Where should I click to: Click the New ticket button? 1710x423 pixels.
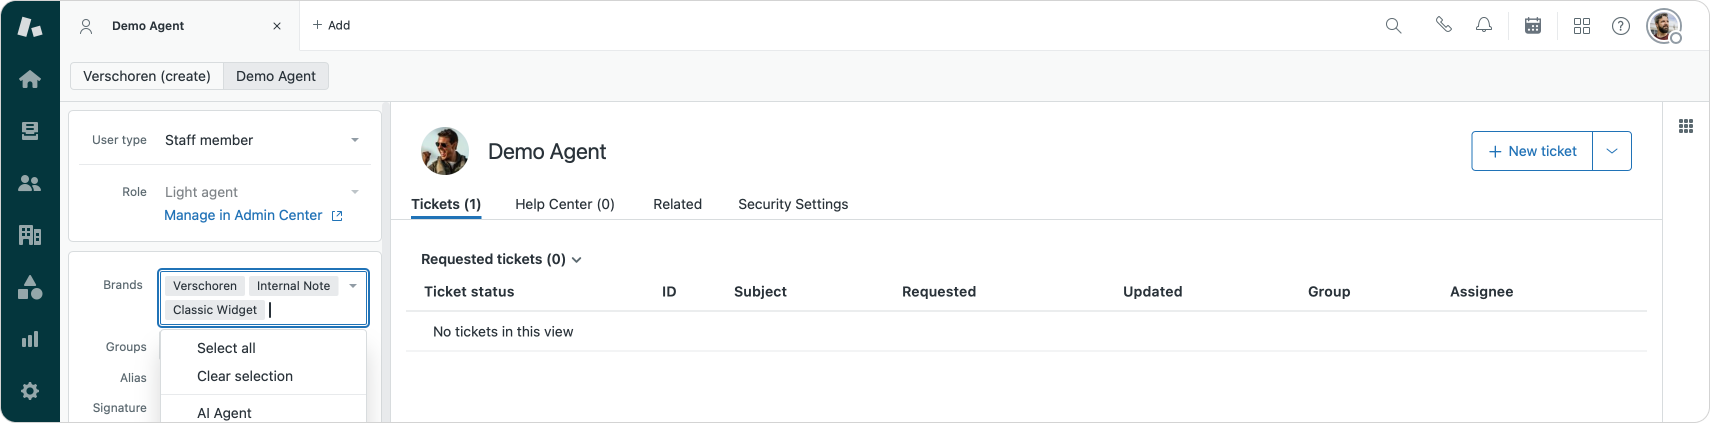pyautogui.click(x=1532, y=151)
